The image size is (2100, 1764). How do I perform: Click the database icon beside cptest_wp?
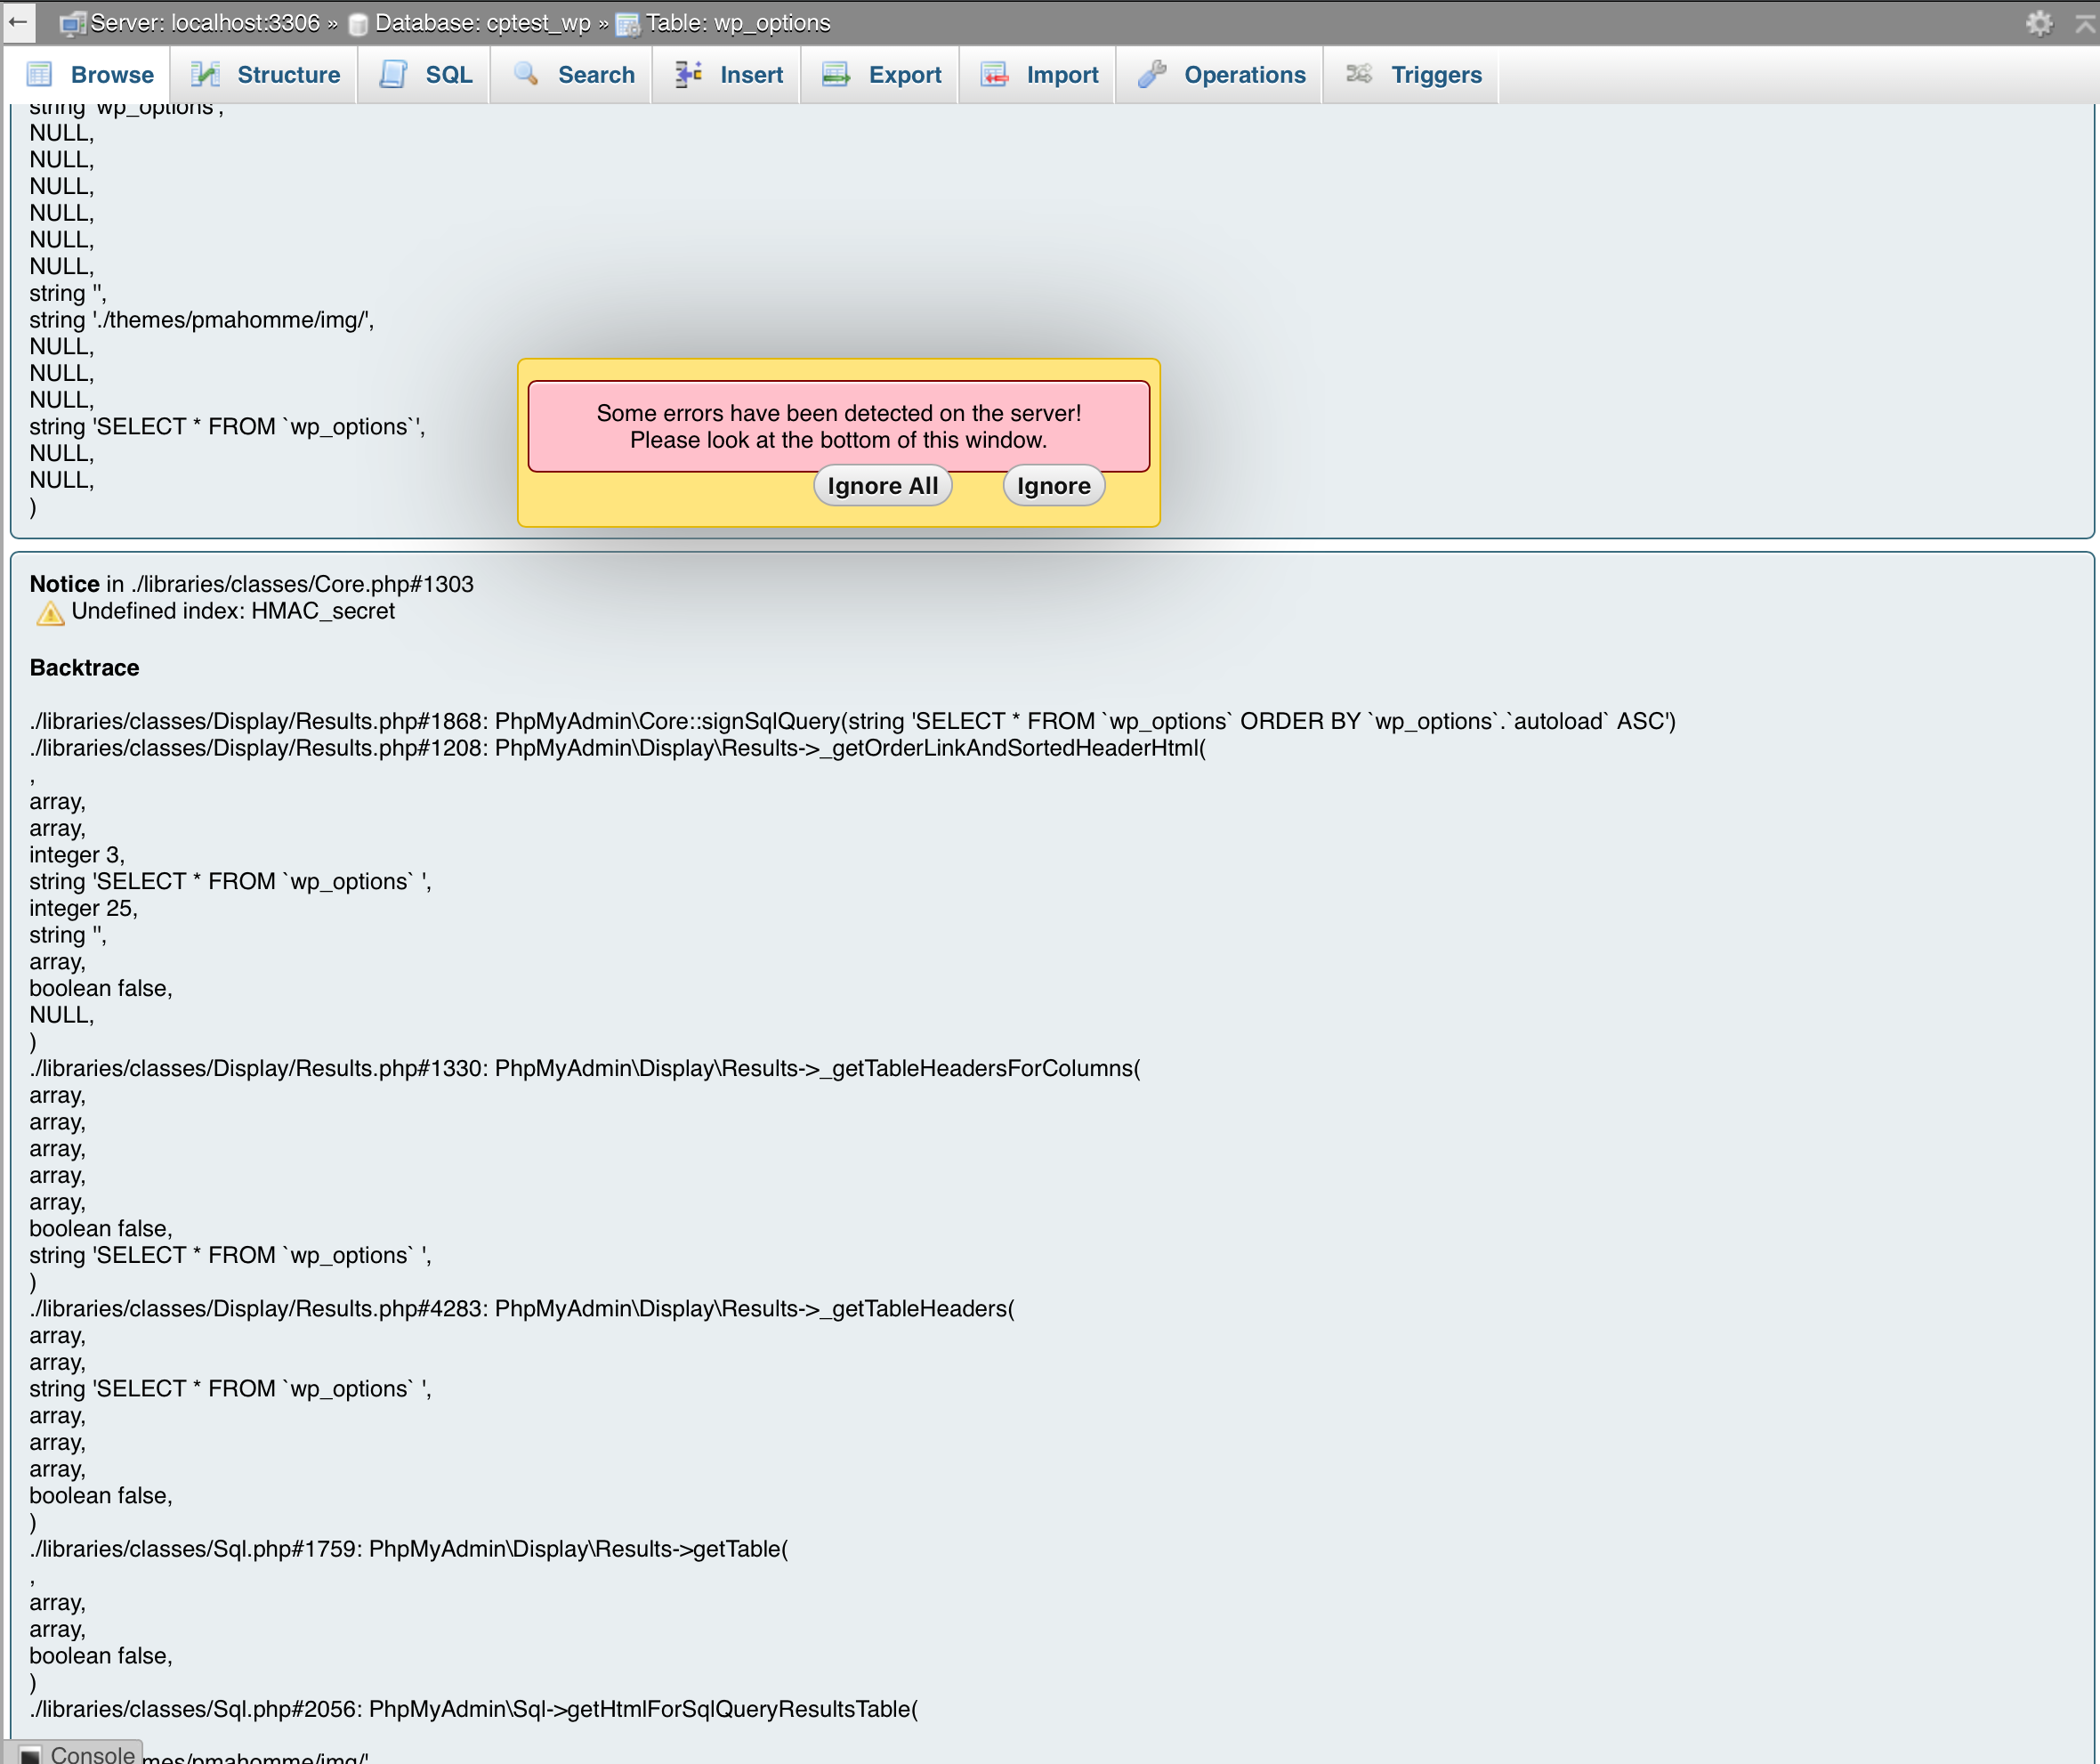tap(358, 22)
